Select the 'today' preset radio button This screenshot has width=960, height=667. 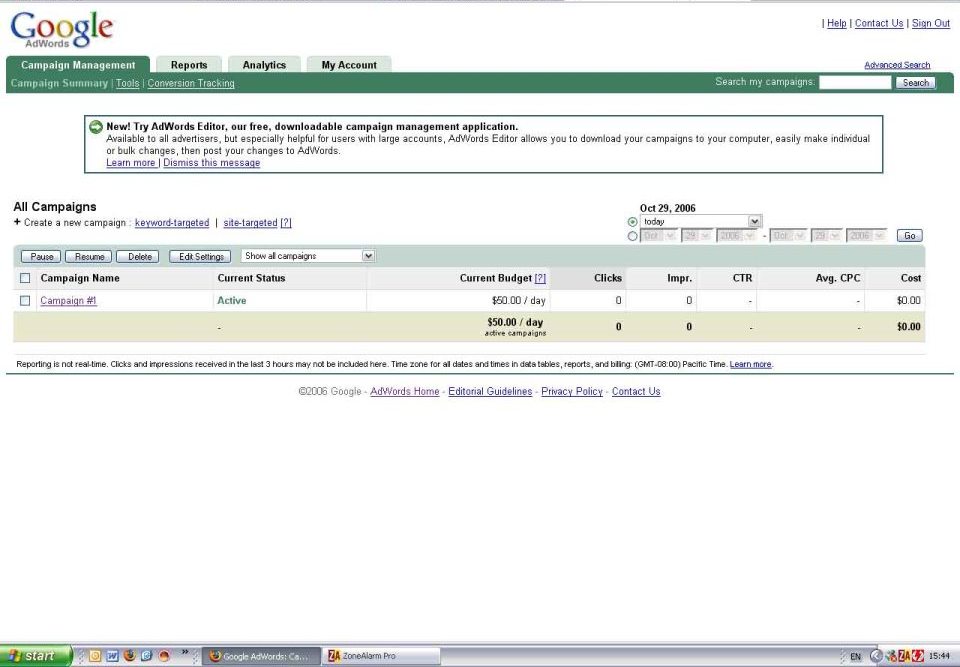(x=632, y=222)
